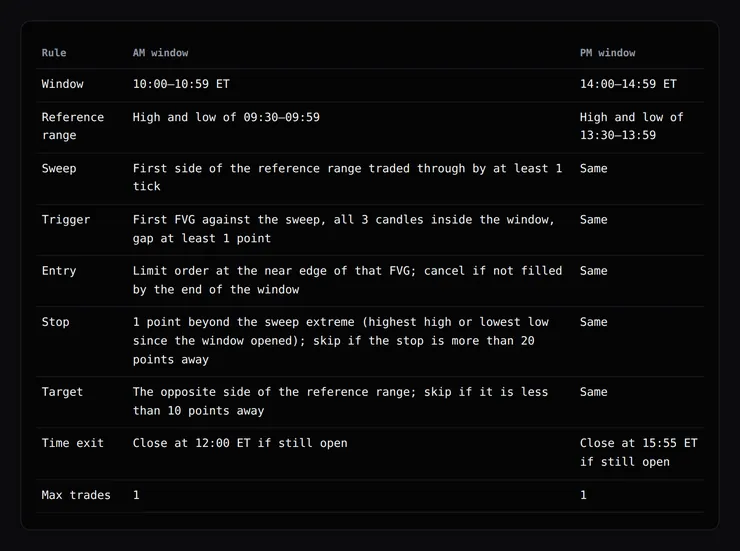
Task: Click 'Close at 12:00 ET if still open'
Action: pos(240,443)
